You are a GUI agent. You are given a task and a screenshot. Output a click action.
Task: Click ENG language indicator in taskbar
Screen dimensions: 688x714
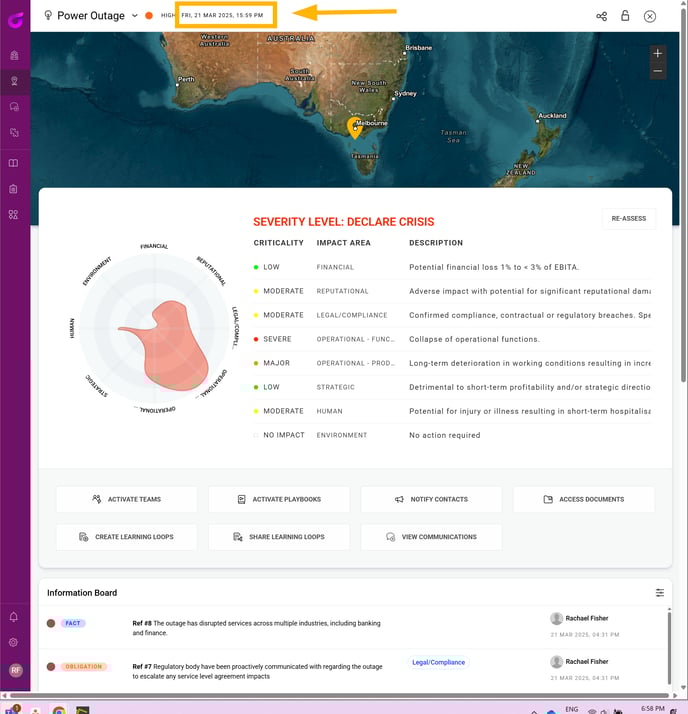pos(571,709)
